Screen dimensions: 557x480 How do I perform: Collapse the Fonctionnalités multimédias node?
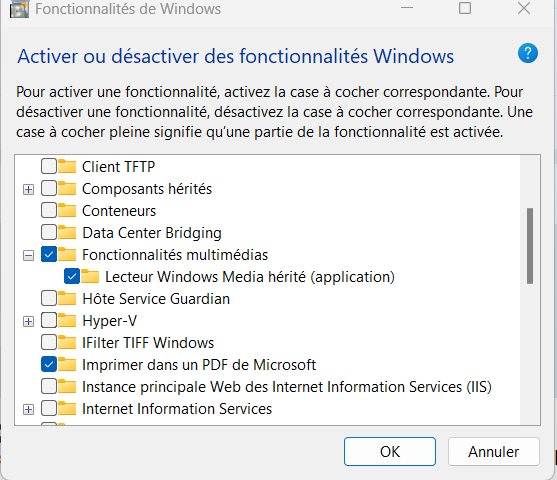coord(28,255)
